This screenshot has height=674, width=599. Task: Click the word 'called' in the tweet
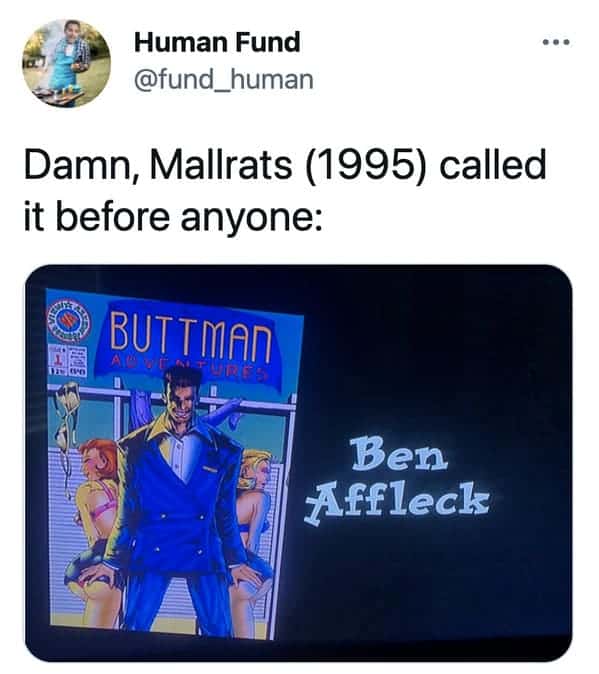pos(493,164)
